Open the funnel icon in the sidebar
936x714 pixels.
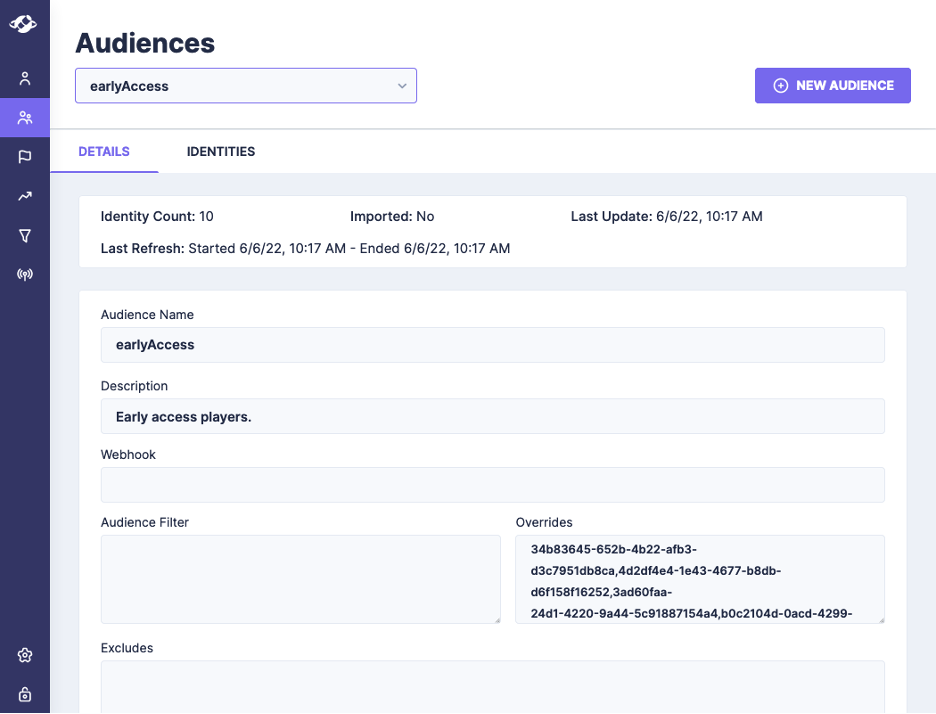pyautogui.click(x=25, y=236)
